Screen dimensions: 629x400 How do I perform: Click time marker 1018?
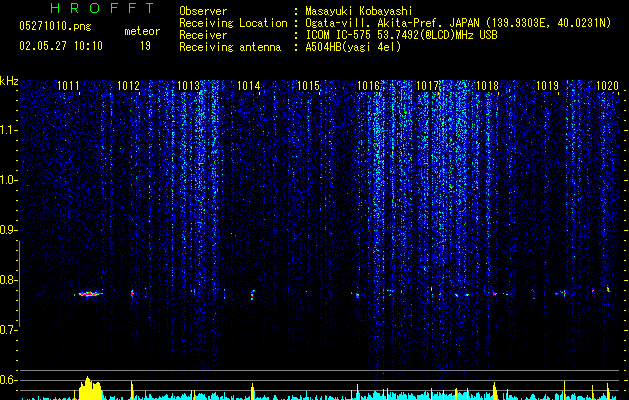tap(487, 86)
